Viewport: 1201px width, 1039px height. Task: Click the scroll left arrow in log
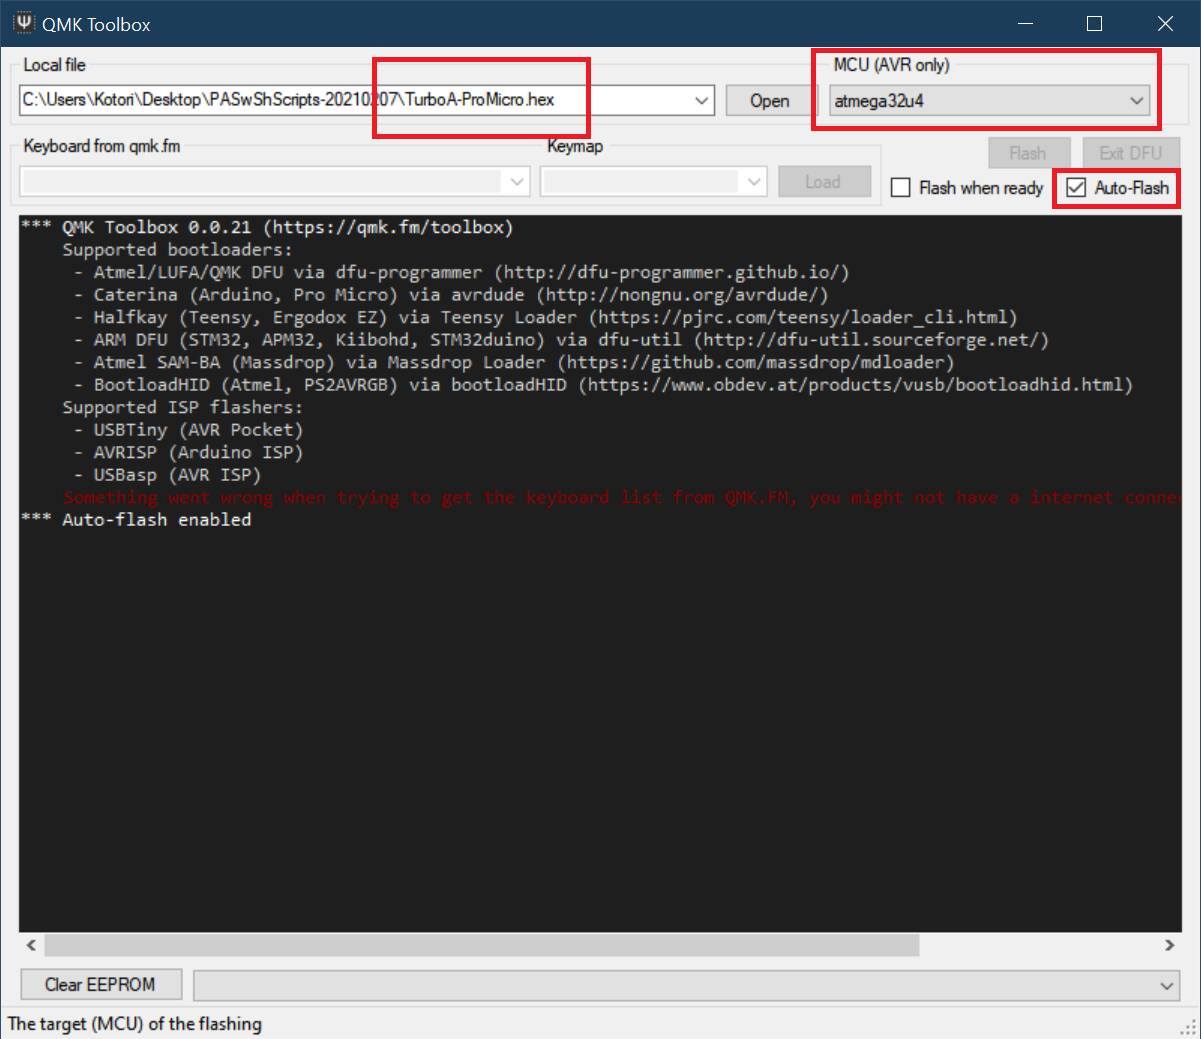pos(31,945)
